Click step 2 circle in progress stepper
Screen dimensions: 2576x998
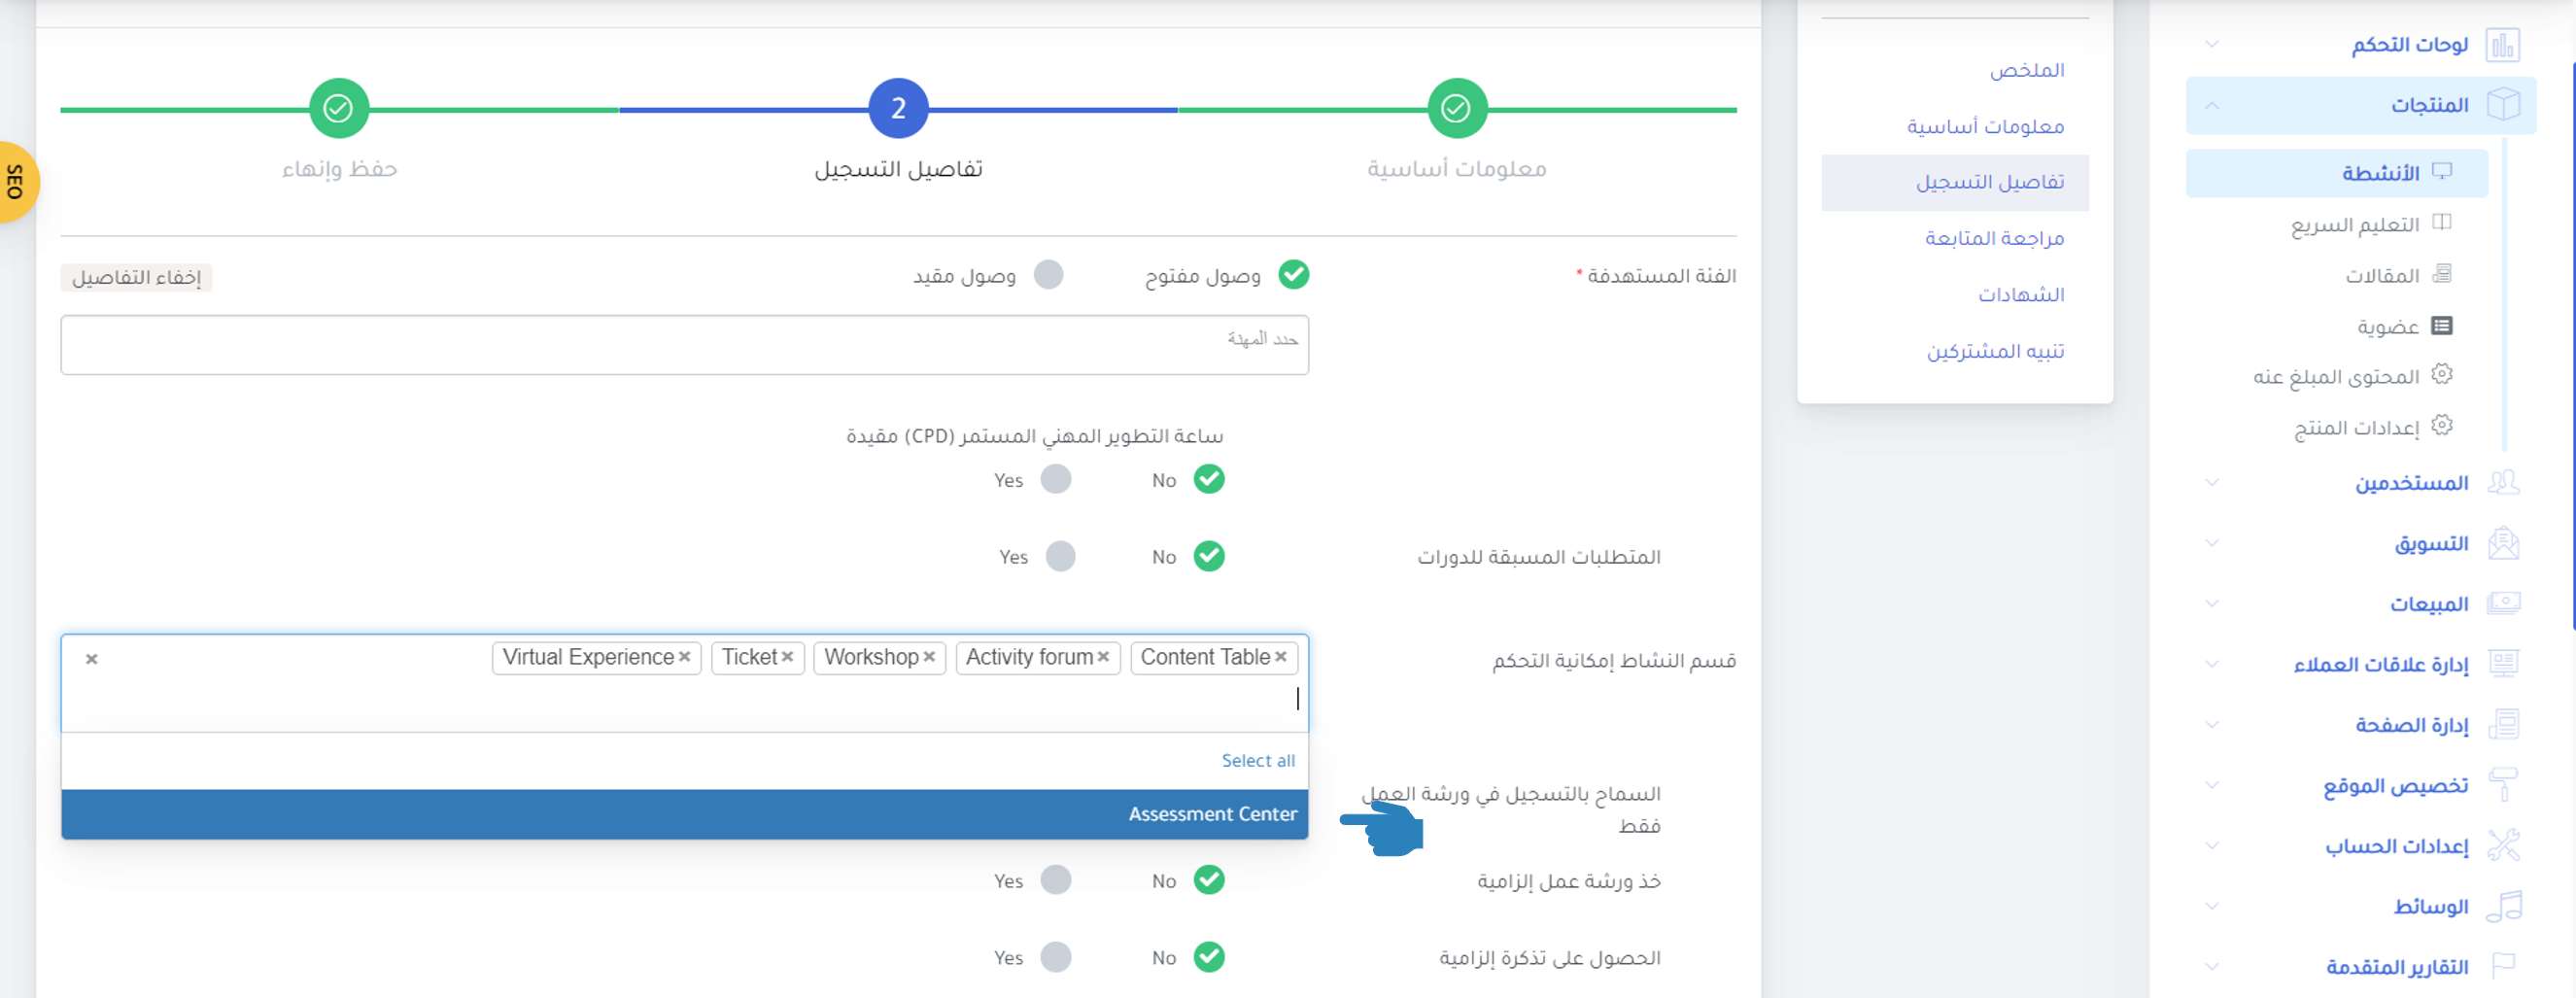[897, 108]
